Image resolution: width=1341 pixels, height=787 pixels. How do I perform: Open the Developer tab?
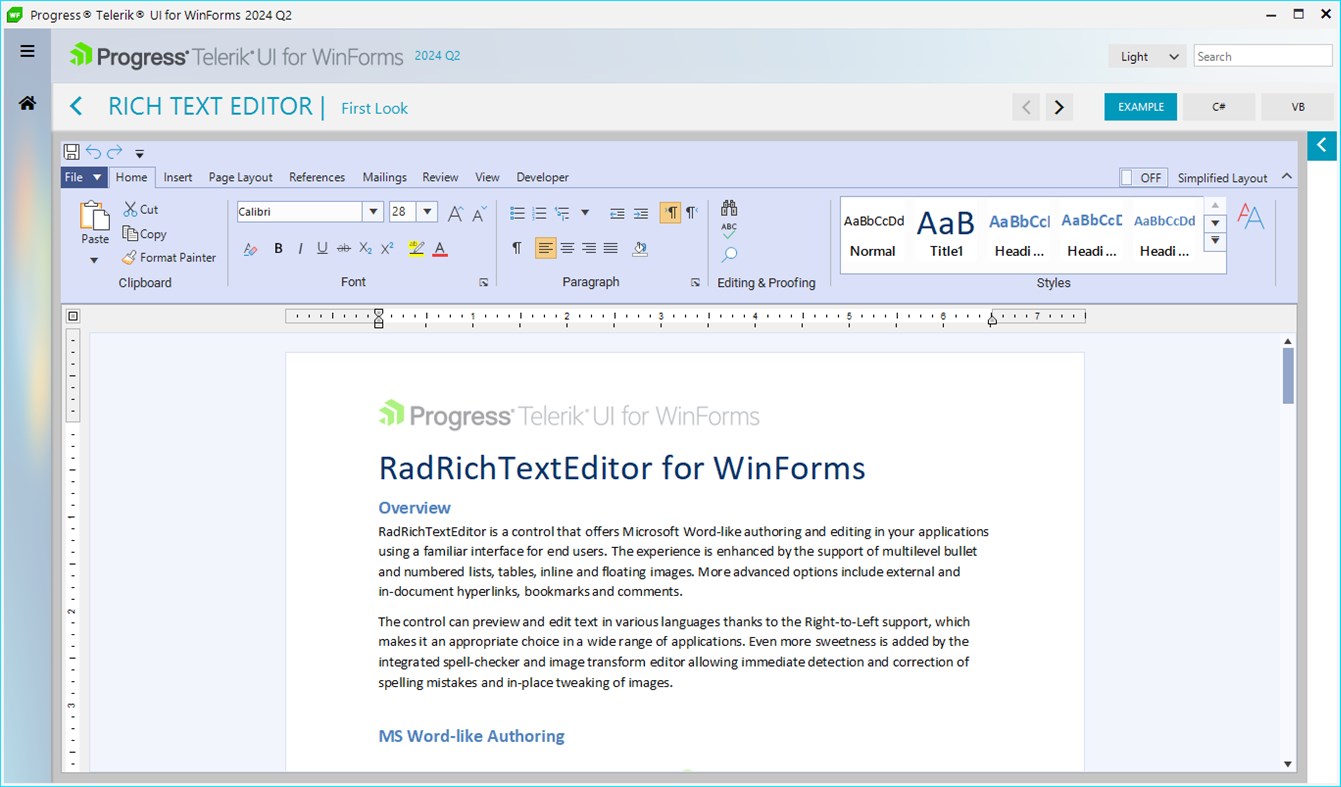click(x=543, y=177)
